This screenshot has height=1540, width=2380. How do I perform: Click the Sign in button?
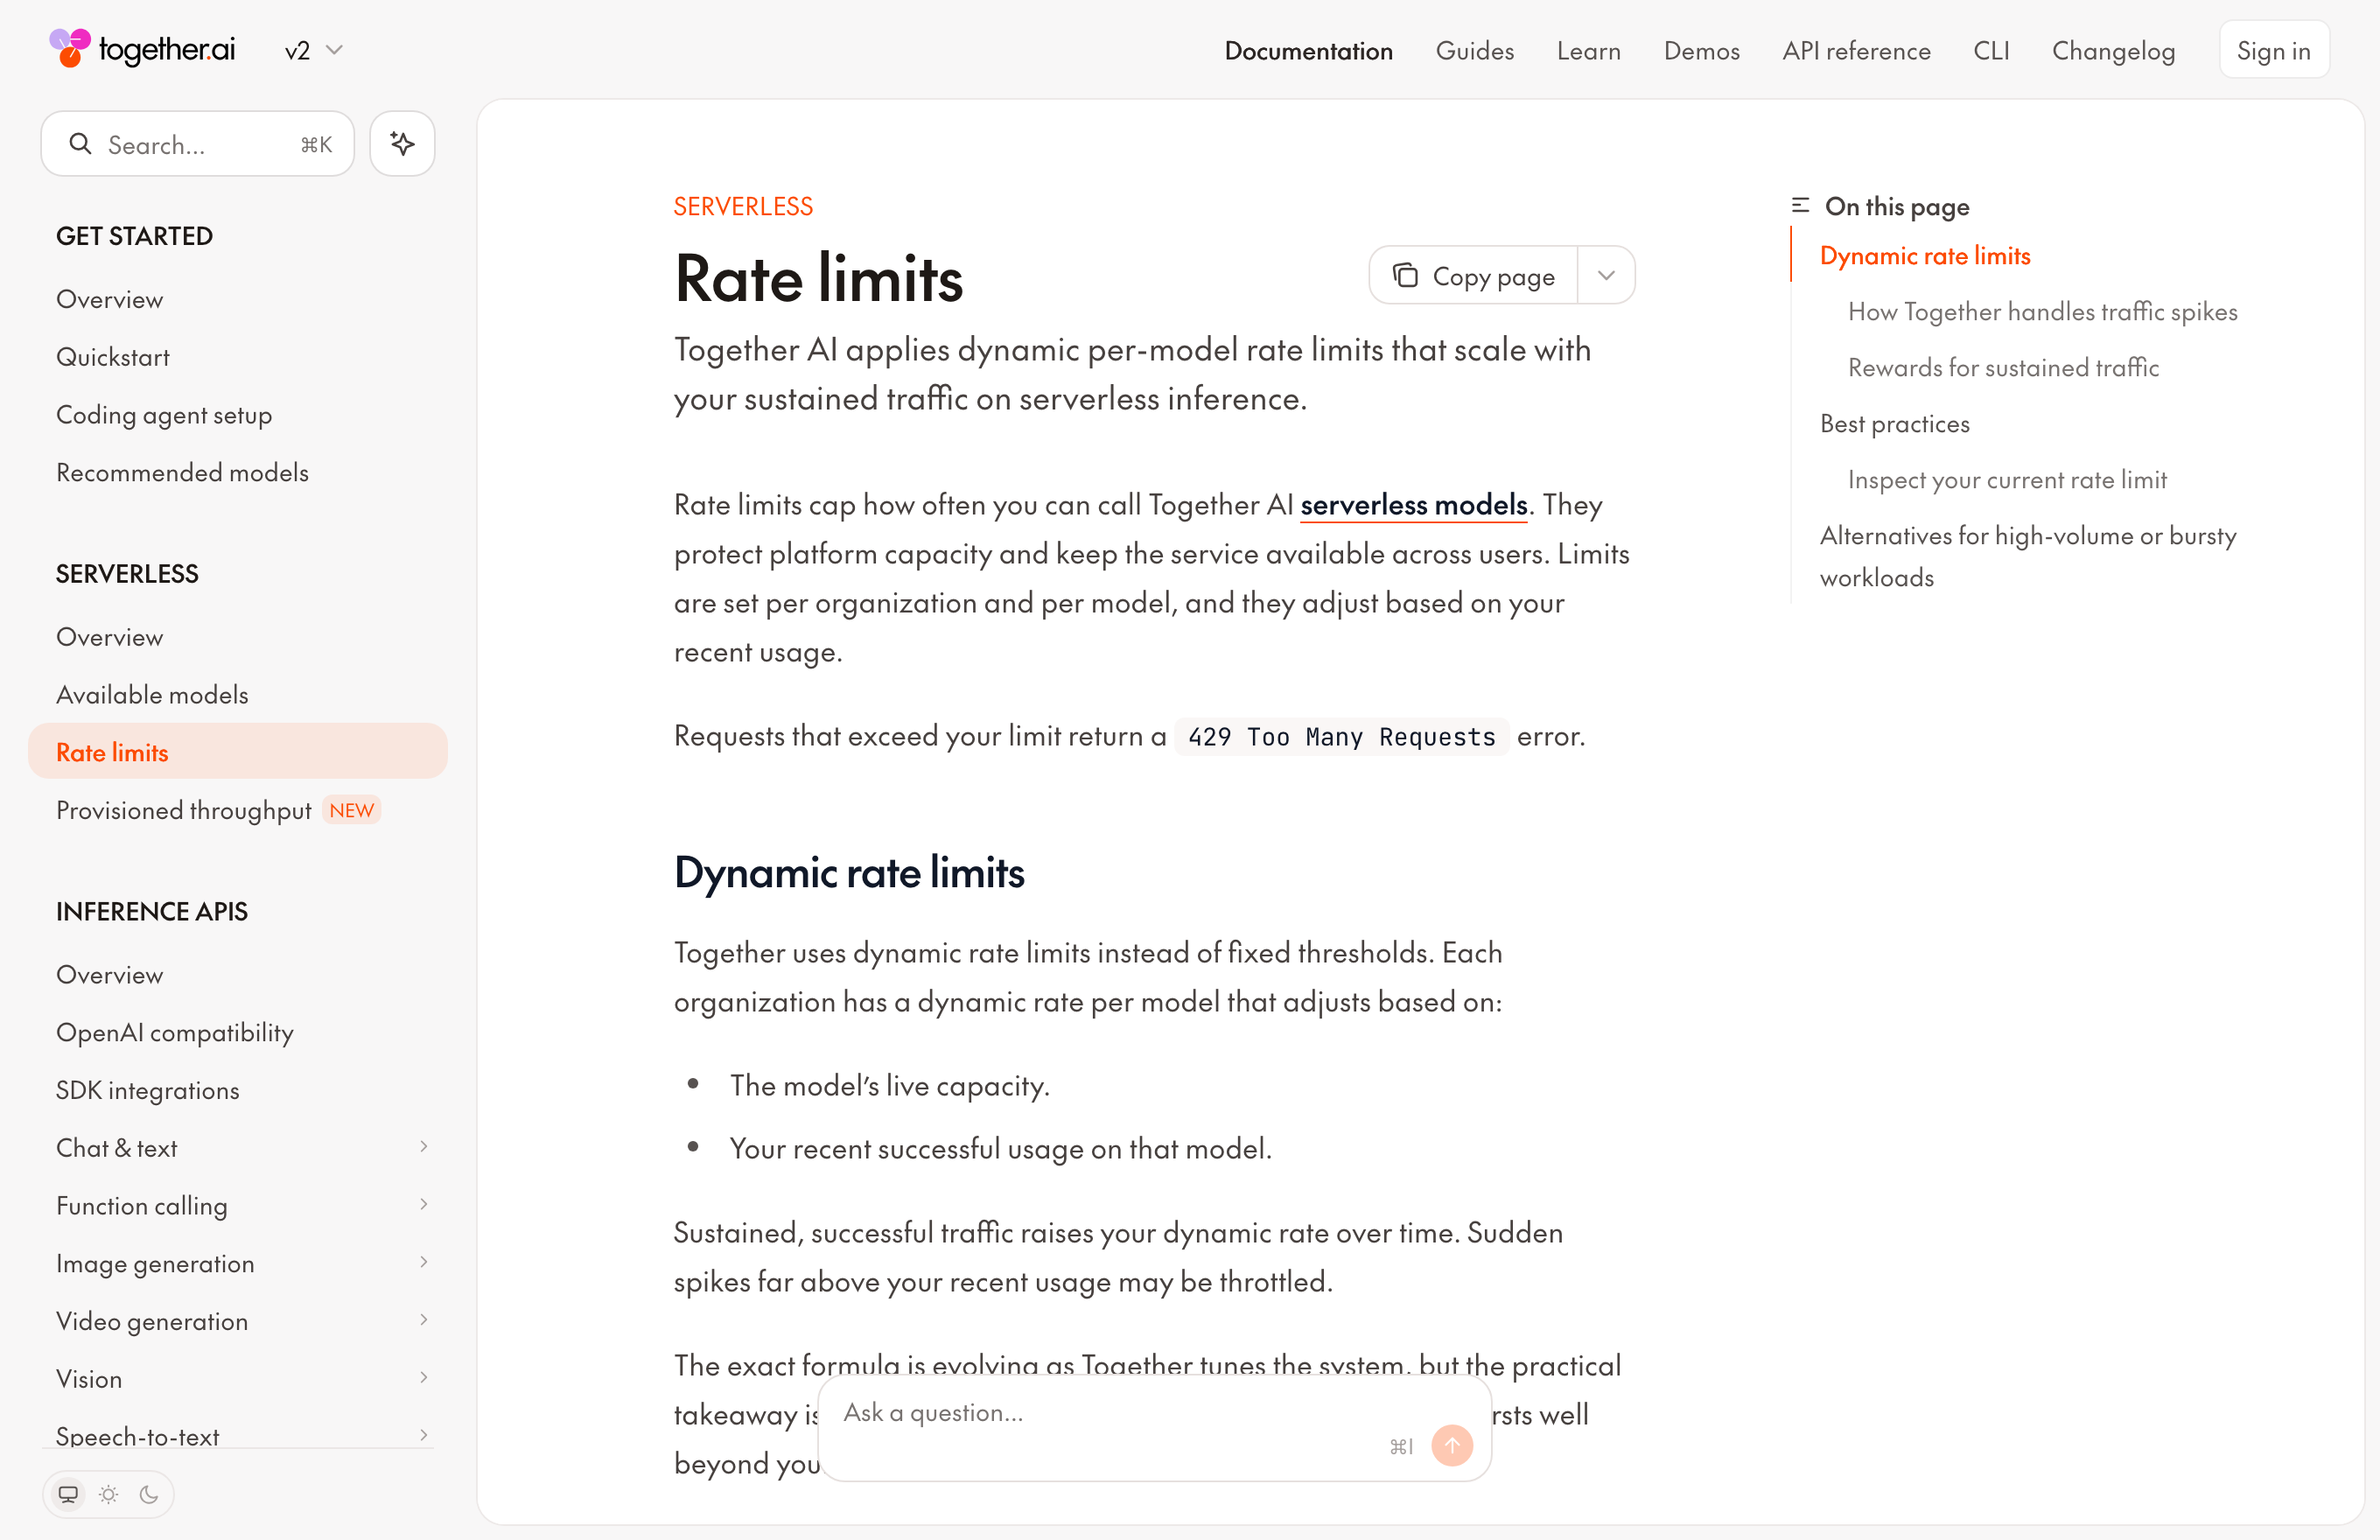2273,50
